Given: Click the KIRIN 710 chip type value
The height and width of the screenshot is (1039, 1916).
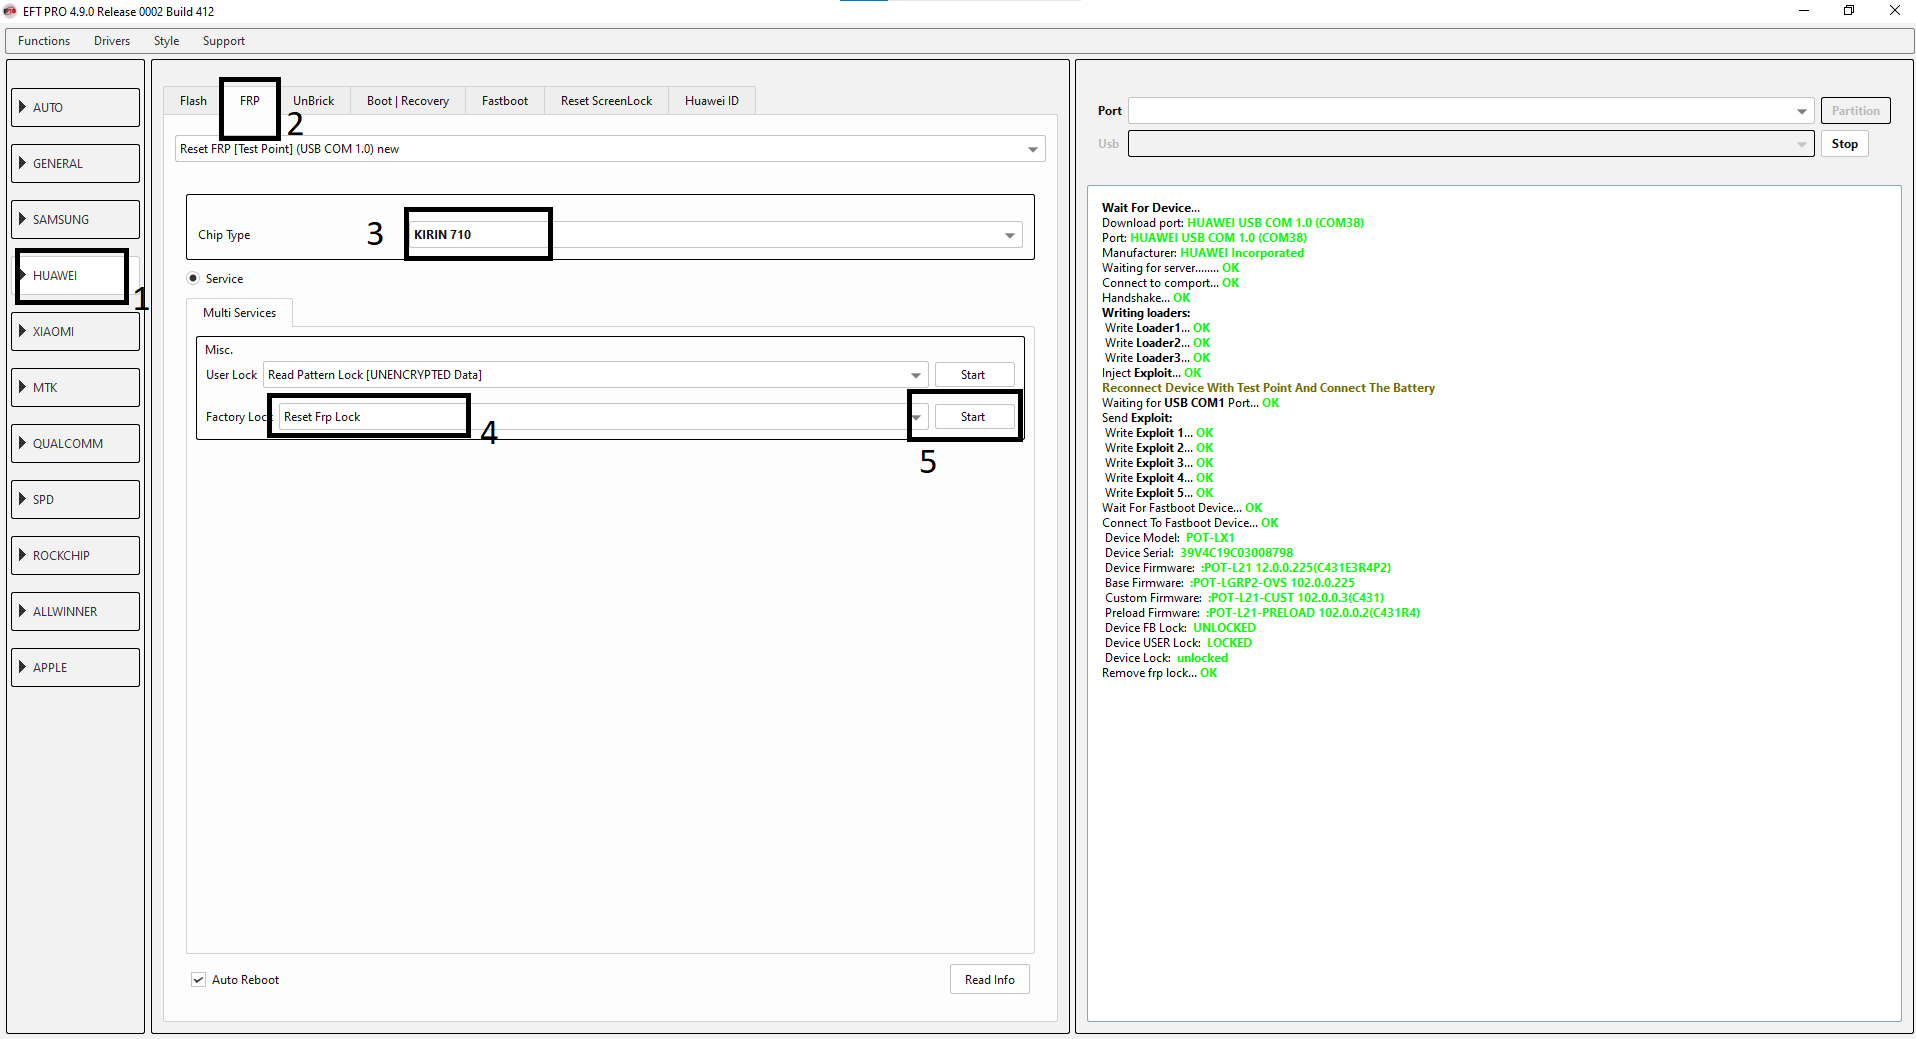Looking at the screenshot, I should [443, 235].
